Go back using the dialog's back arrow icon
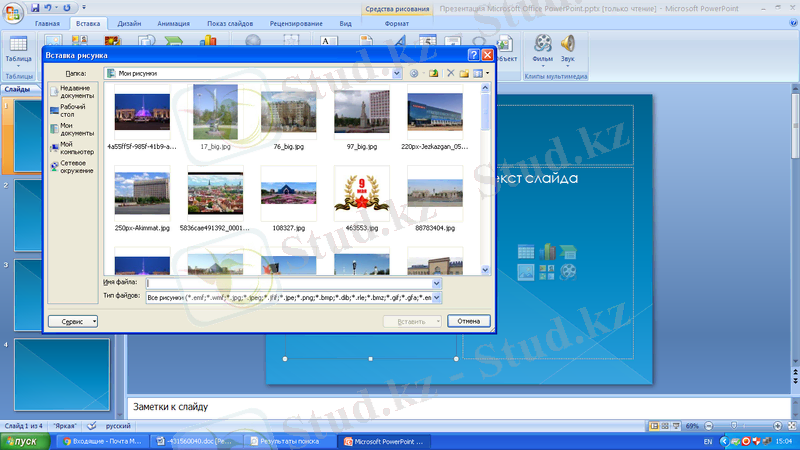Screen dimensions: 800x450 pyautogui.click(x=414, y=73)
